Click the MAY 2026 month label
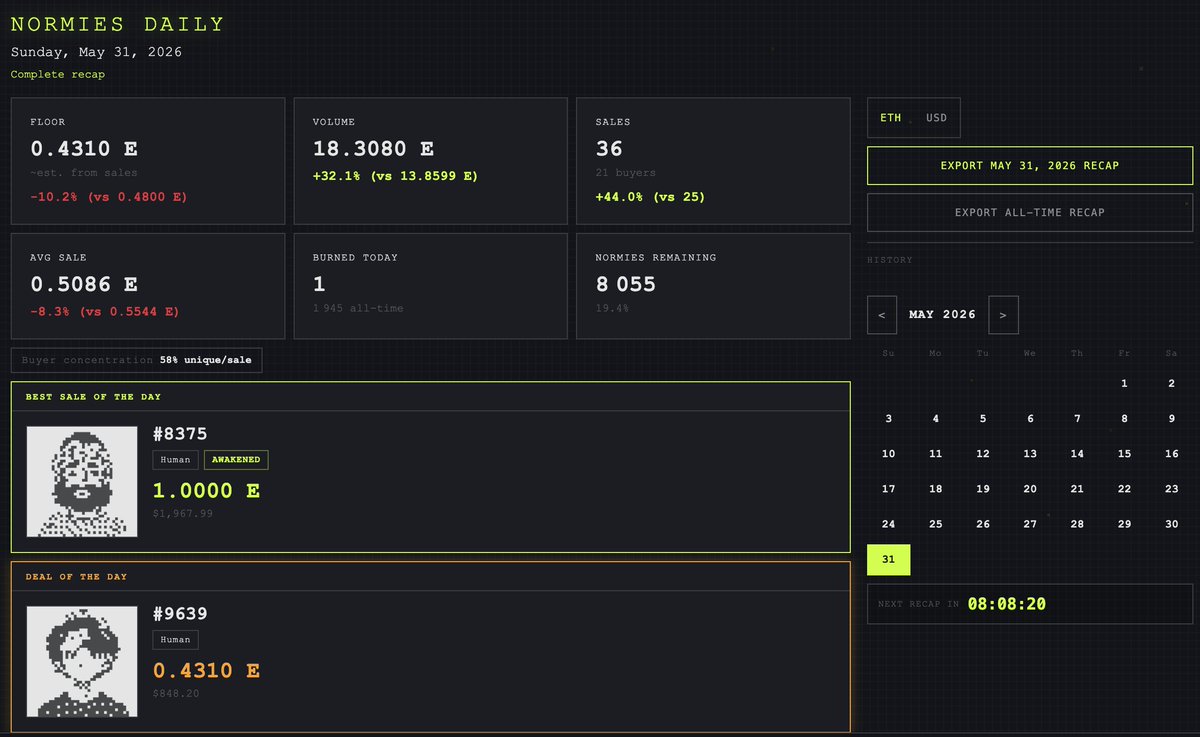 coord(942,315)
